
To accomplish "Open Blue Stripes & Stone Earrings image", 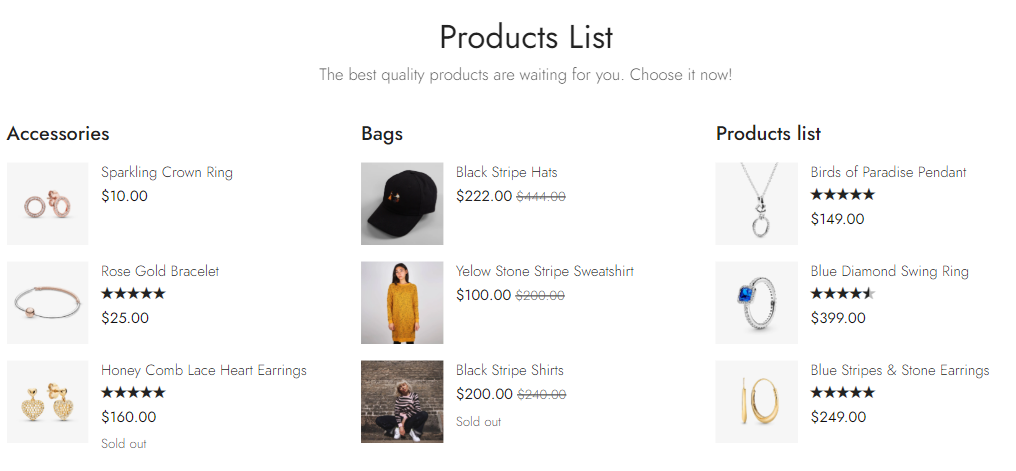I will point(756,401).
